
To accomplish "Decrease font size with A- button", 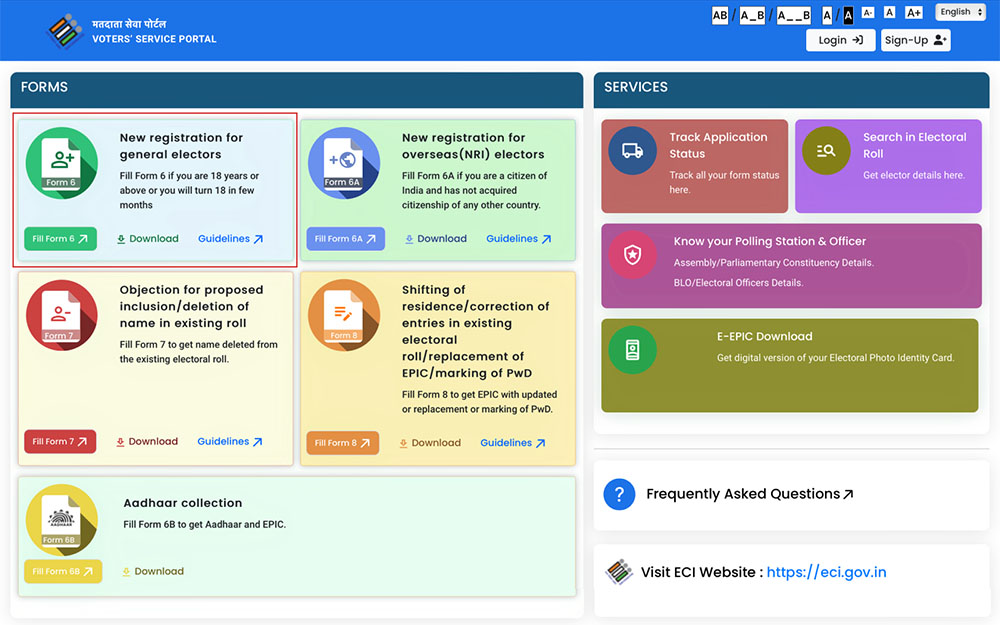I will 867,13.
